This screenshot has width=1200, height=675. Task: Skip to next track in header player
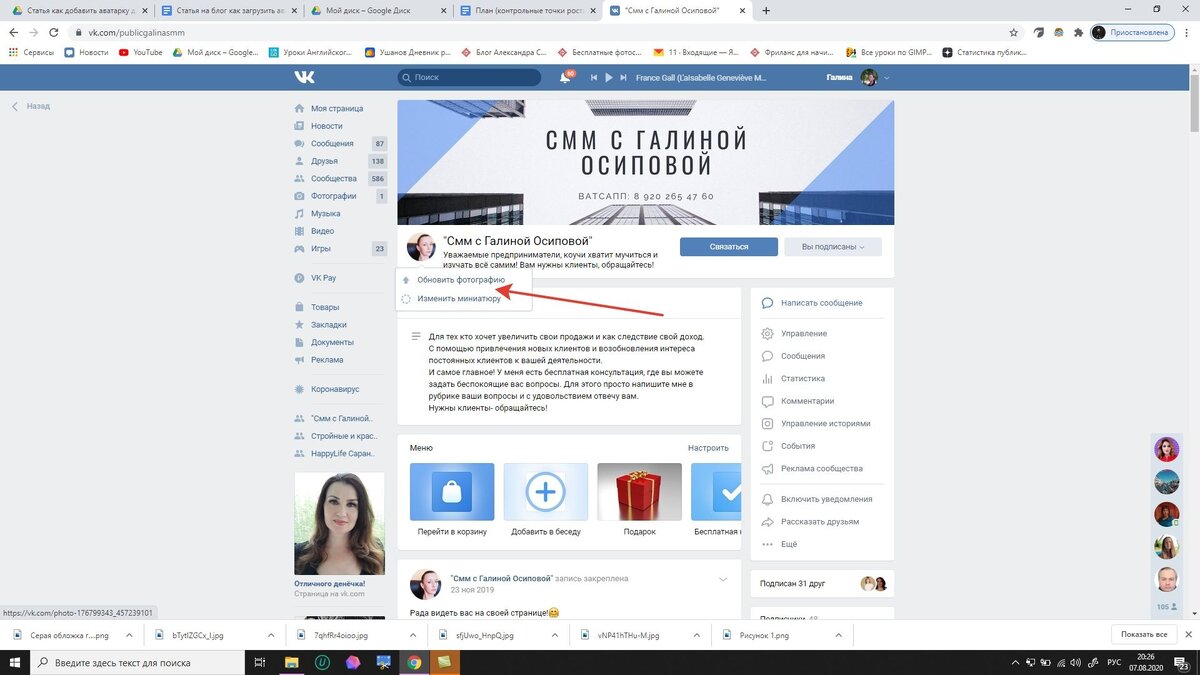tap(622, 77)
